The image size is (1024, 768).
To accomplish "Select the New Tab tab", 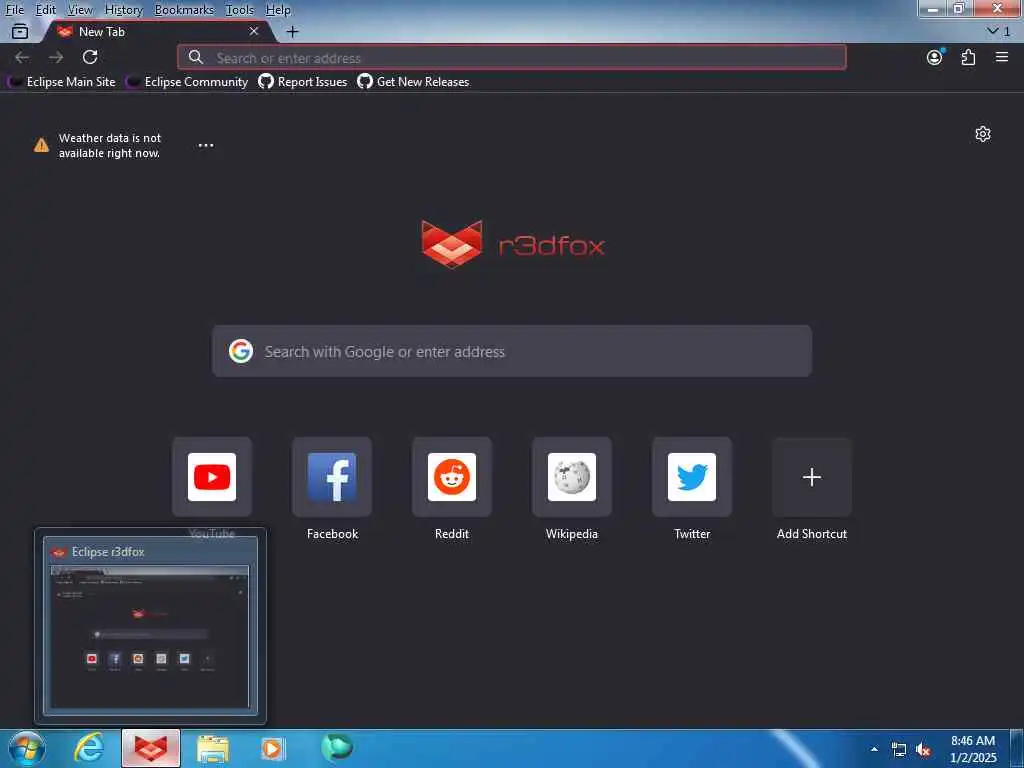I will pyautogui.click(x=157, y=31).
